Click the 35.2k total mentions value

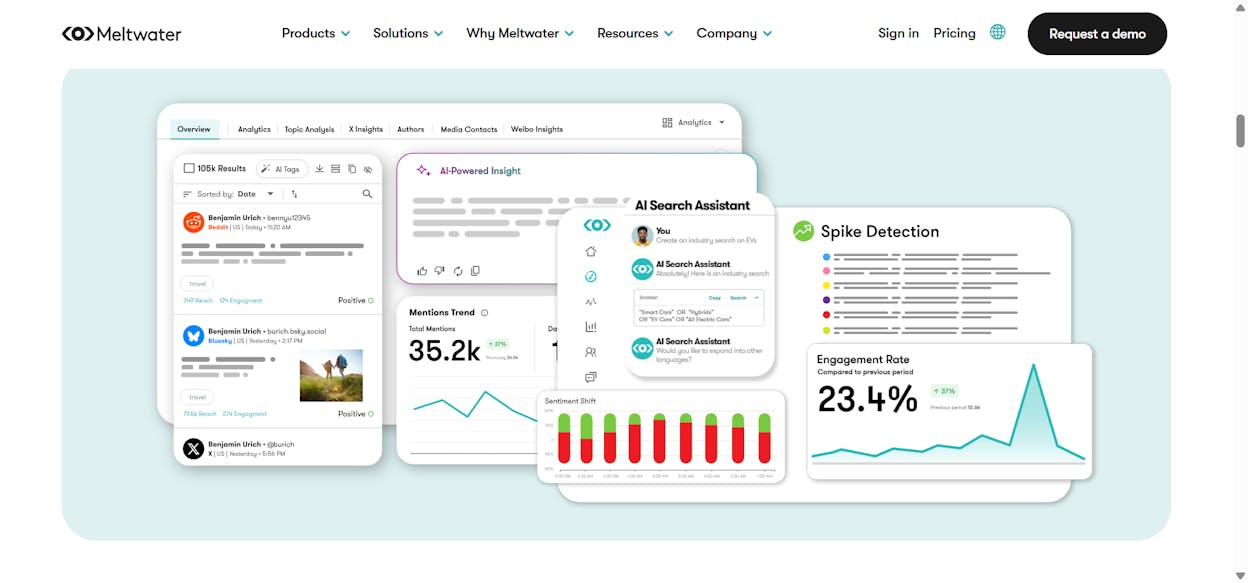[445, 350]
